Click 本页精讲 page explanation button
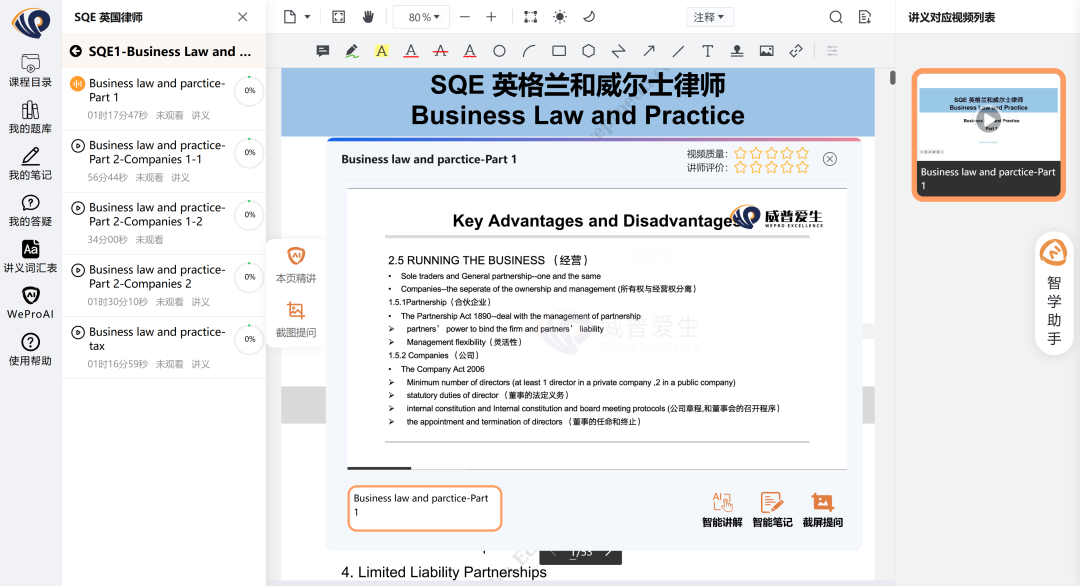This screenshot has width=1080, height=586. pos(296,266)
